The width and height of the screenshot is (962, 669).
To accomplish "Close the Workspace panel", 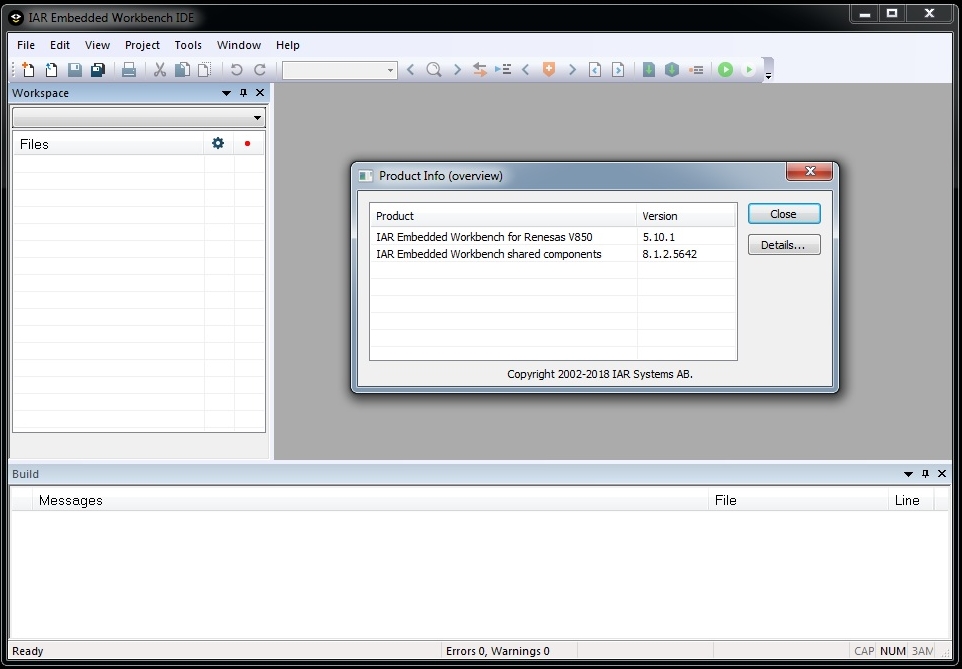I will click(x=260, y=93).
